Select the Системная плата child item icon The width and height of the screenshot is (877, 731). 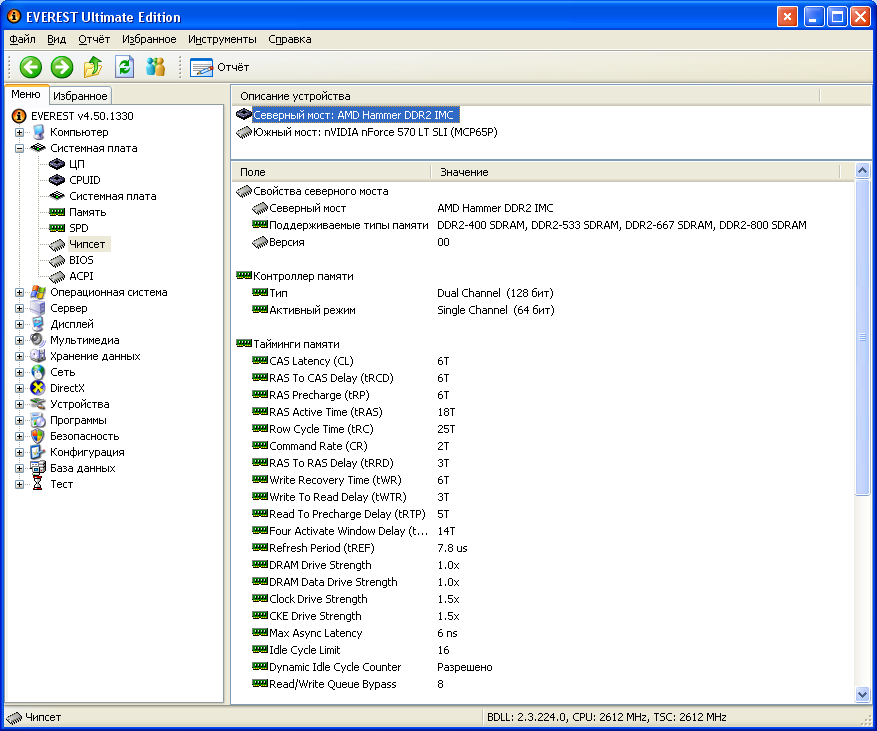[x=57, y=196]
